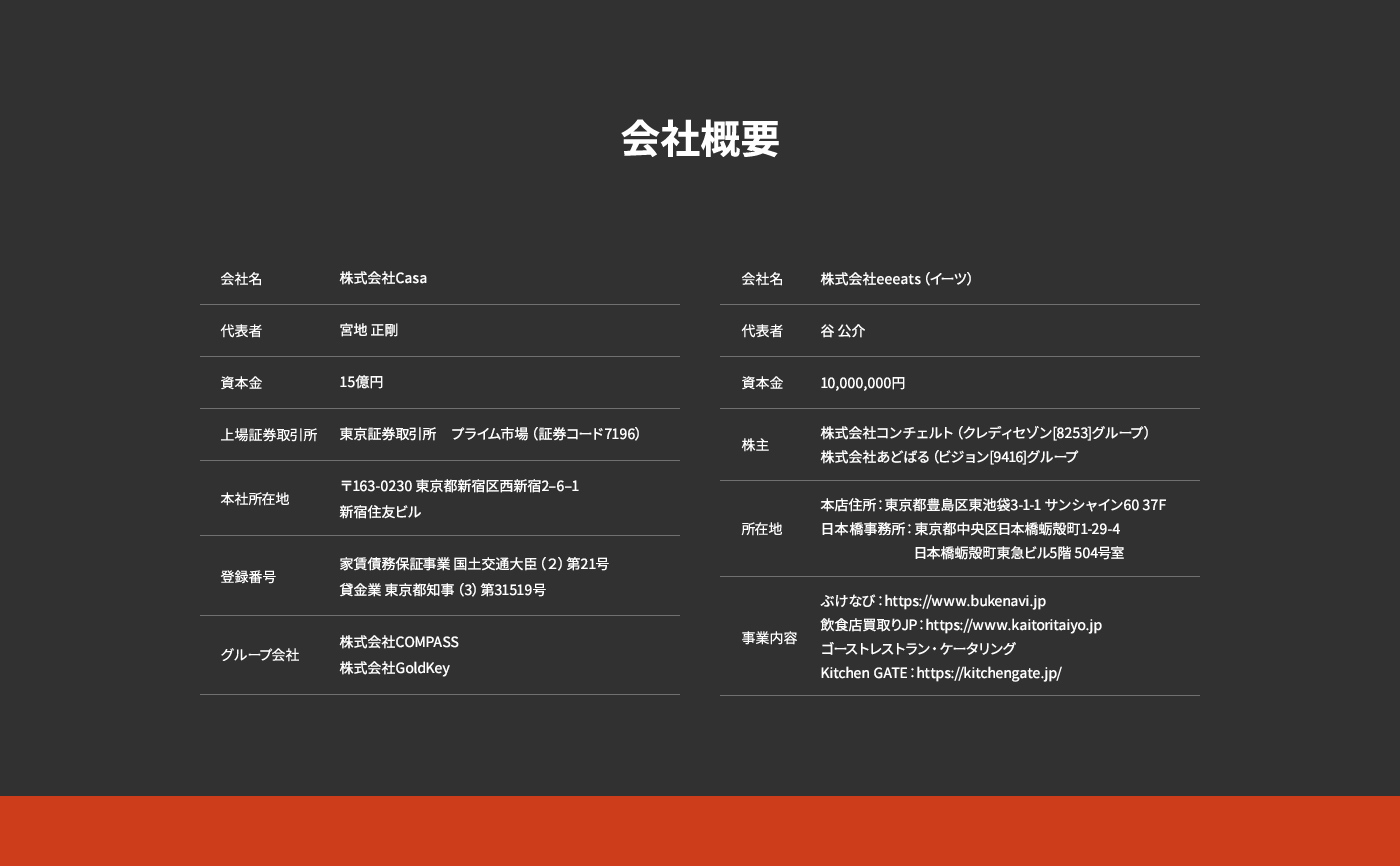The width and height of the screenshot is (1400, 866).
Task: Select the 本社所在地 address row
Action: (440, 498)
